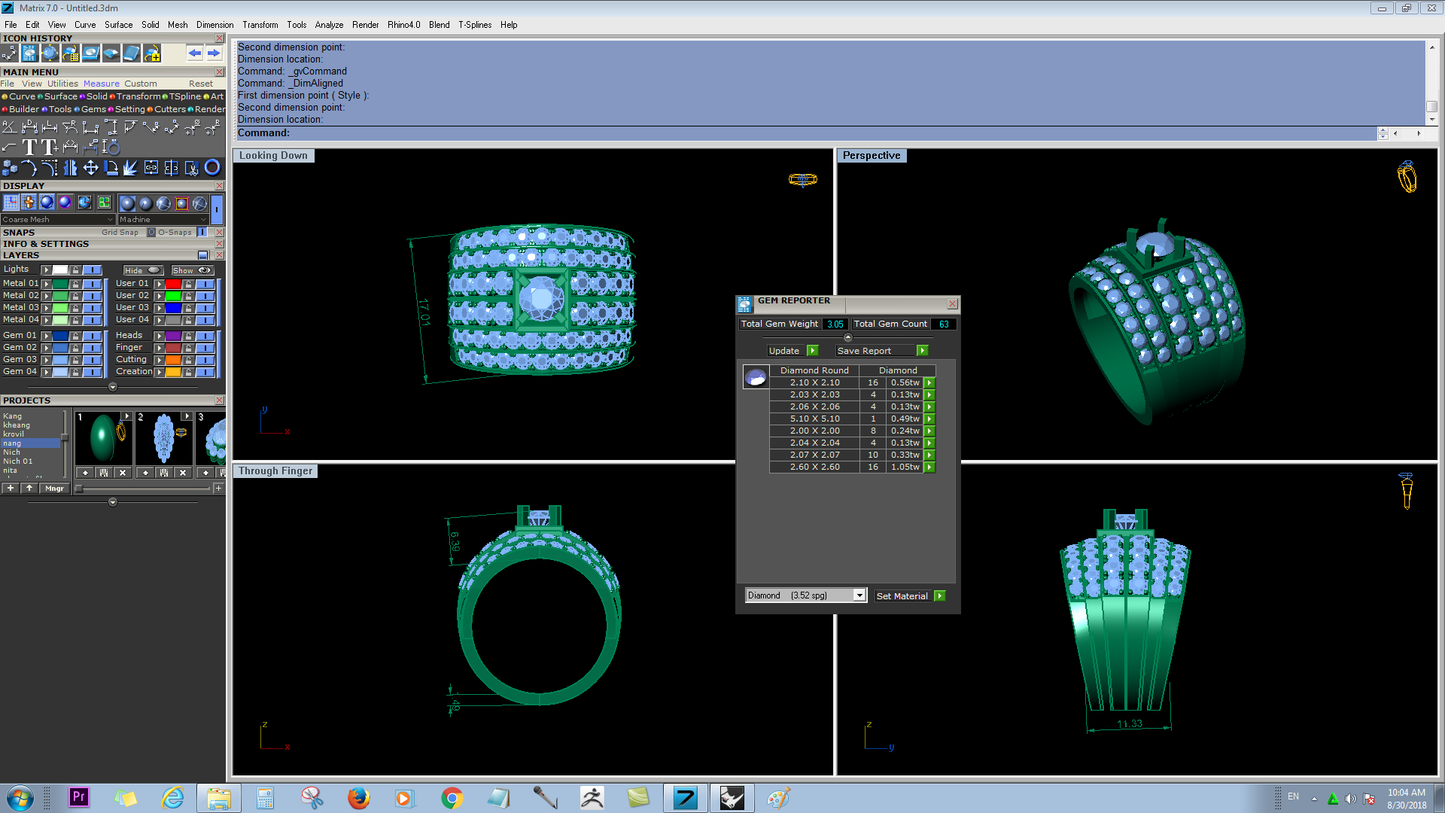Click the blue ring torus icon
Screen dimensions: 1445x813
point(212,168)
